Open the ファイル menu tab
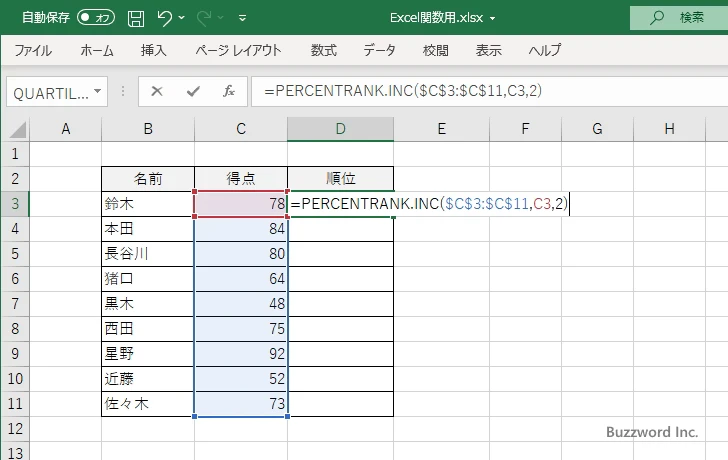The width and height of the screenshot is (728, 460). (x=33, y=50)
